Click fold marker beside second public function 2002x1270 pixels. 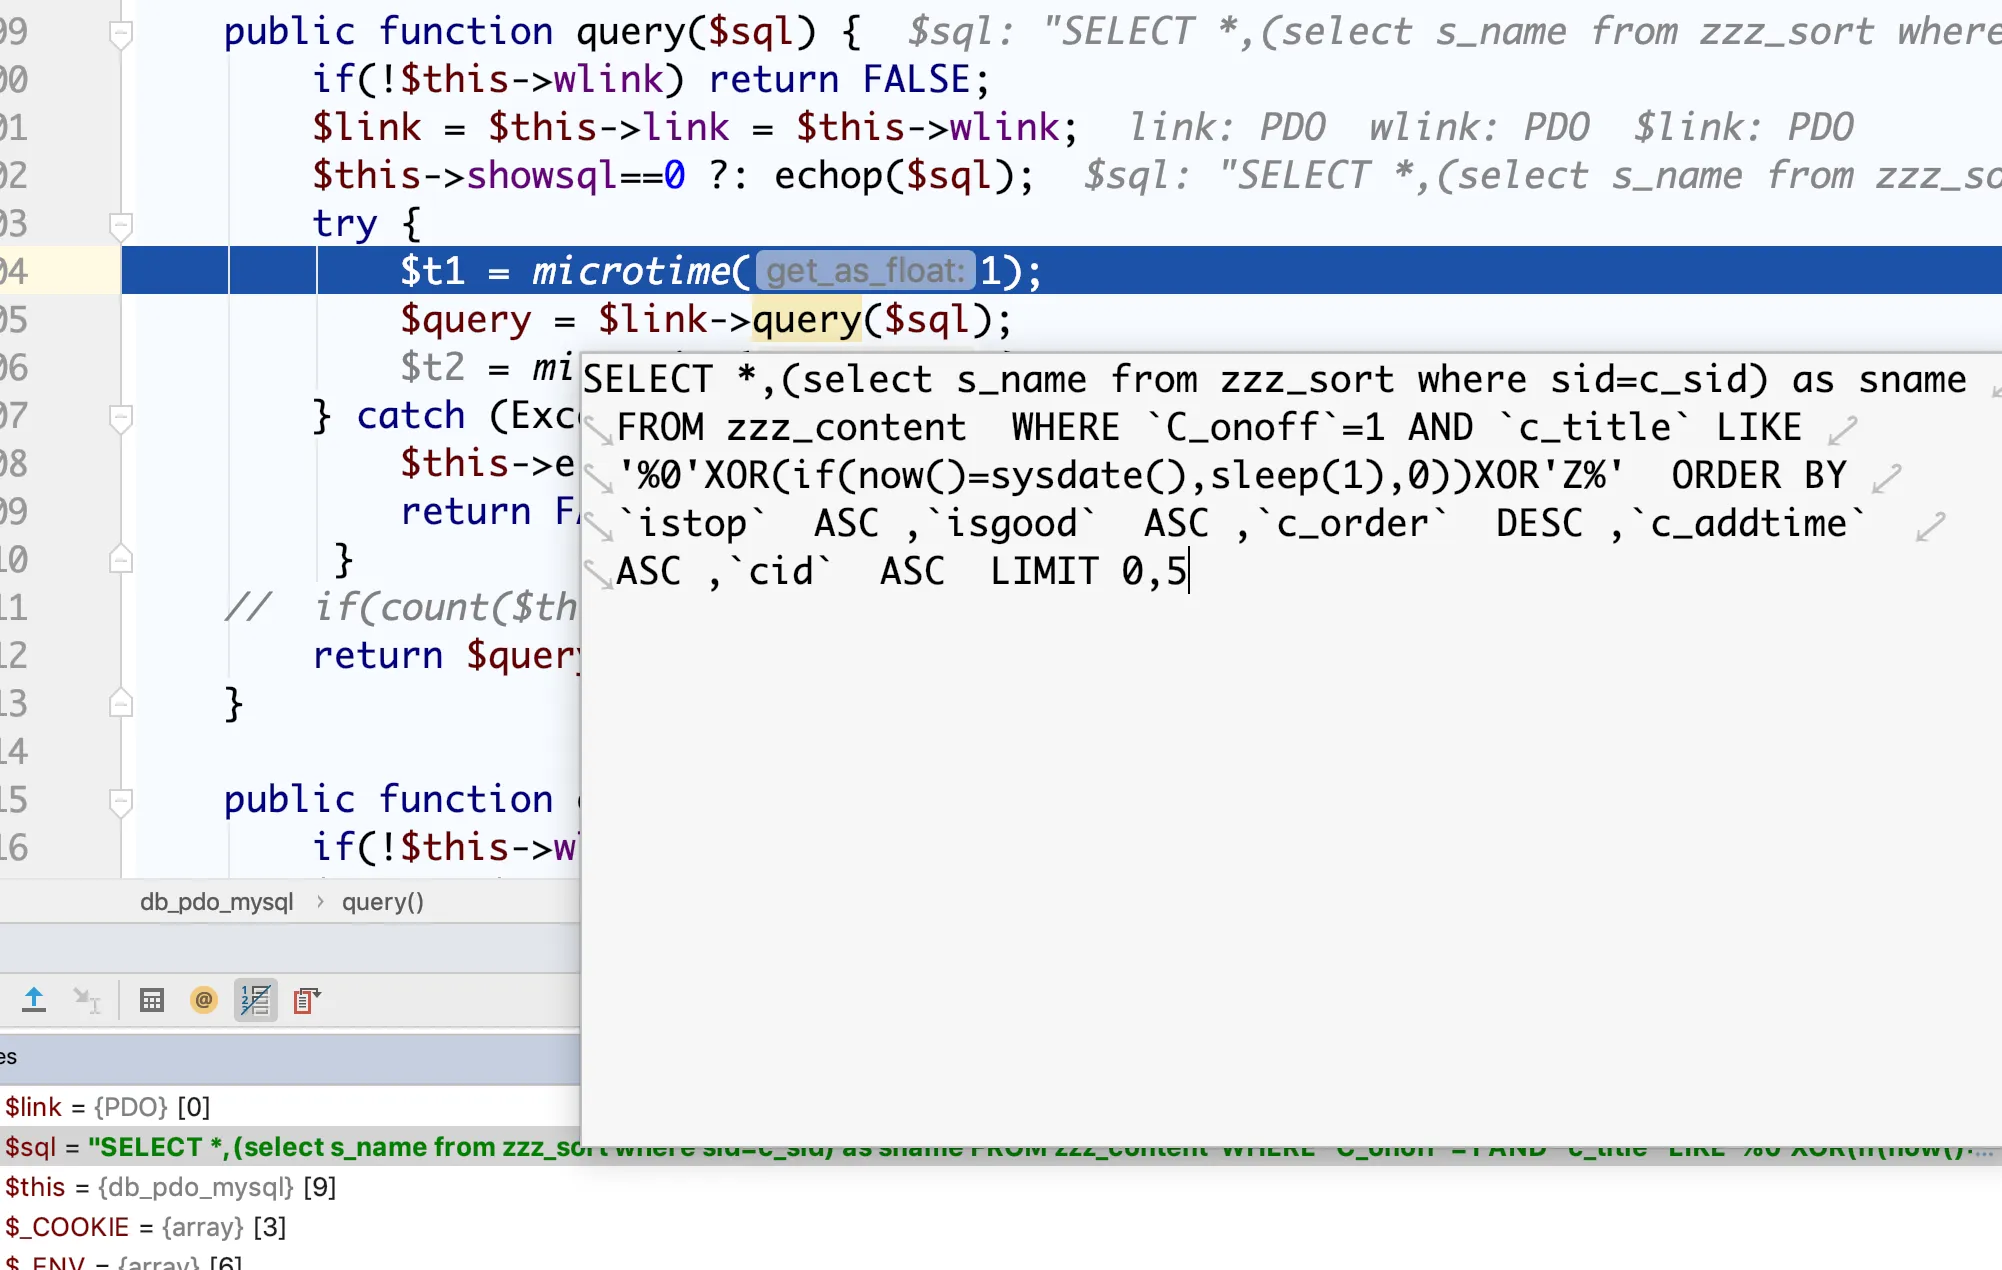coord(121,801)
